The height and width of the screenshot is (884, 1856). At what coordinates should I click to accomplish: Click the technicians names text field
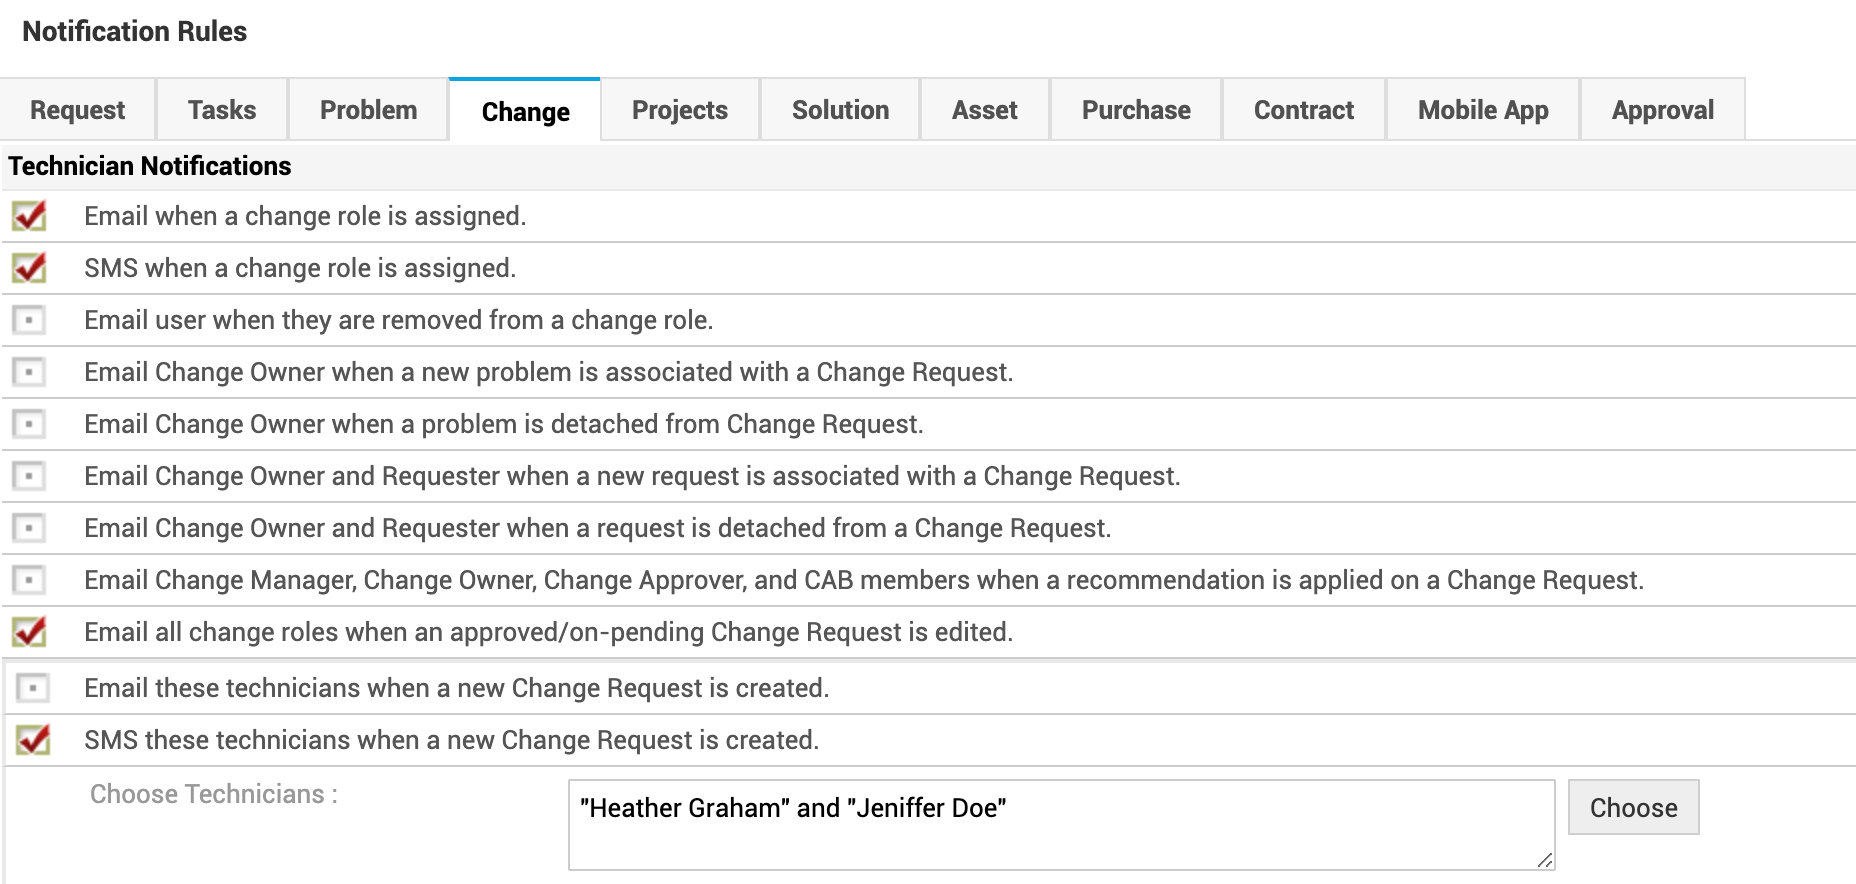1060,825
